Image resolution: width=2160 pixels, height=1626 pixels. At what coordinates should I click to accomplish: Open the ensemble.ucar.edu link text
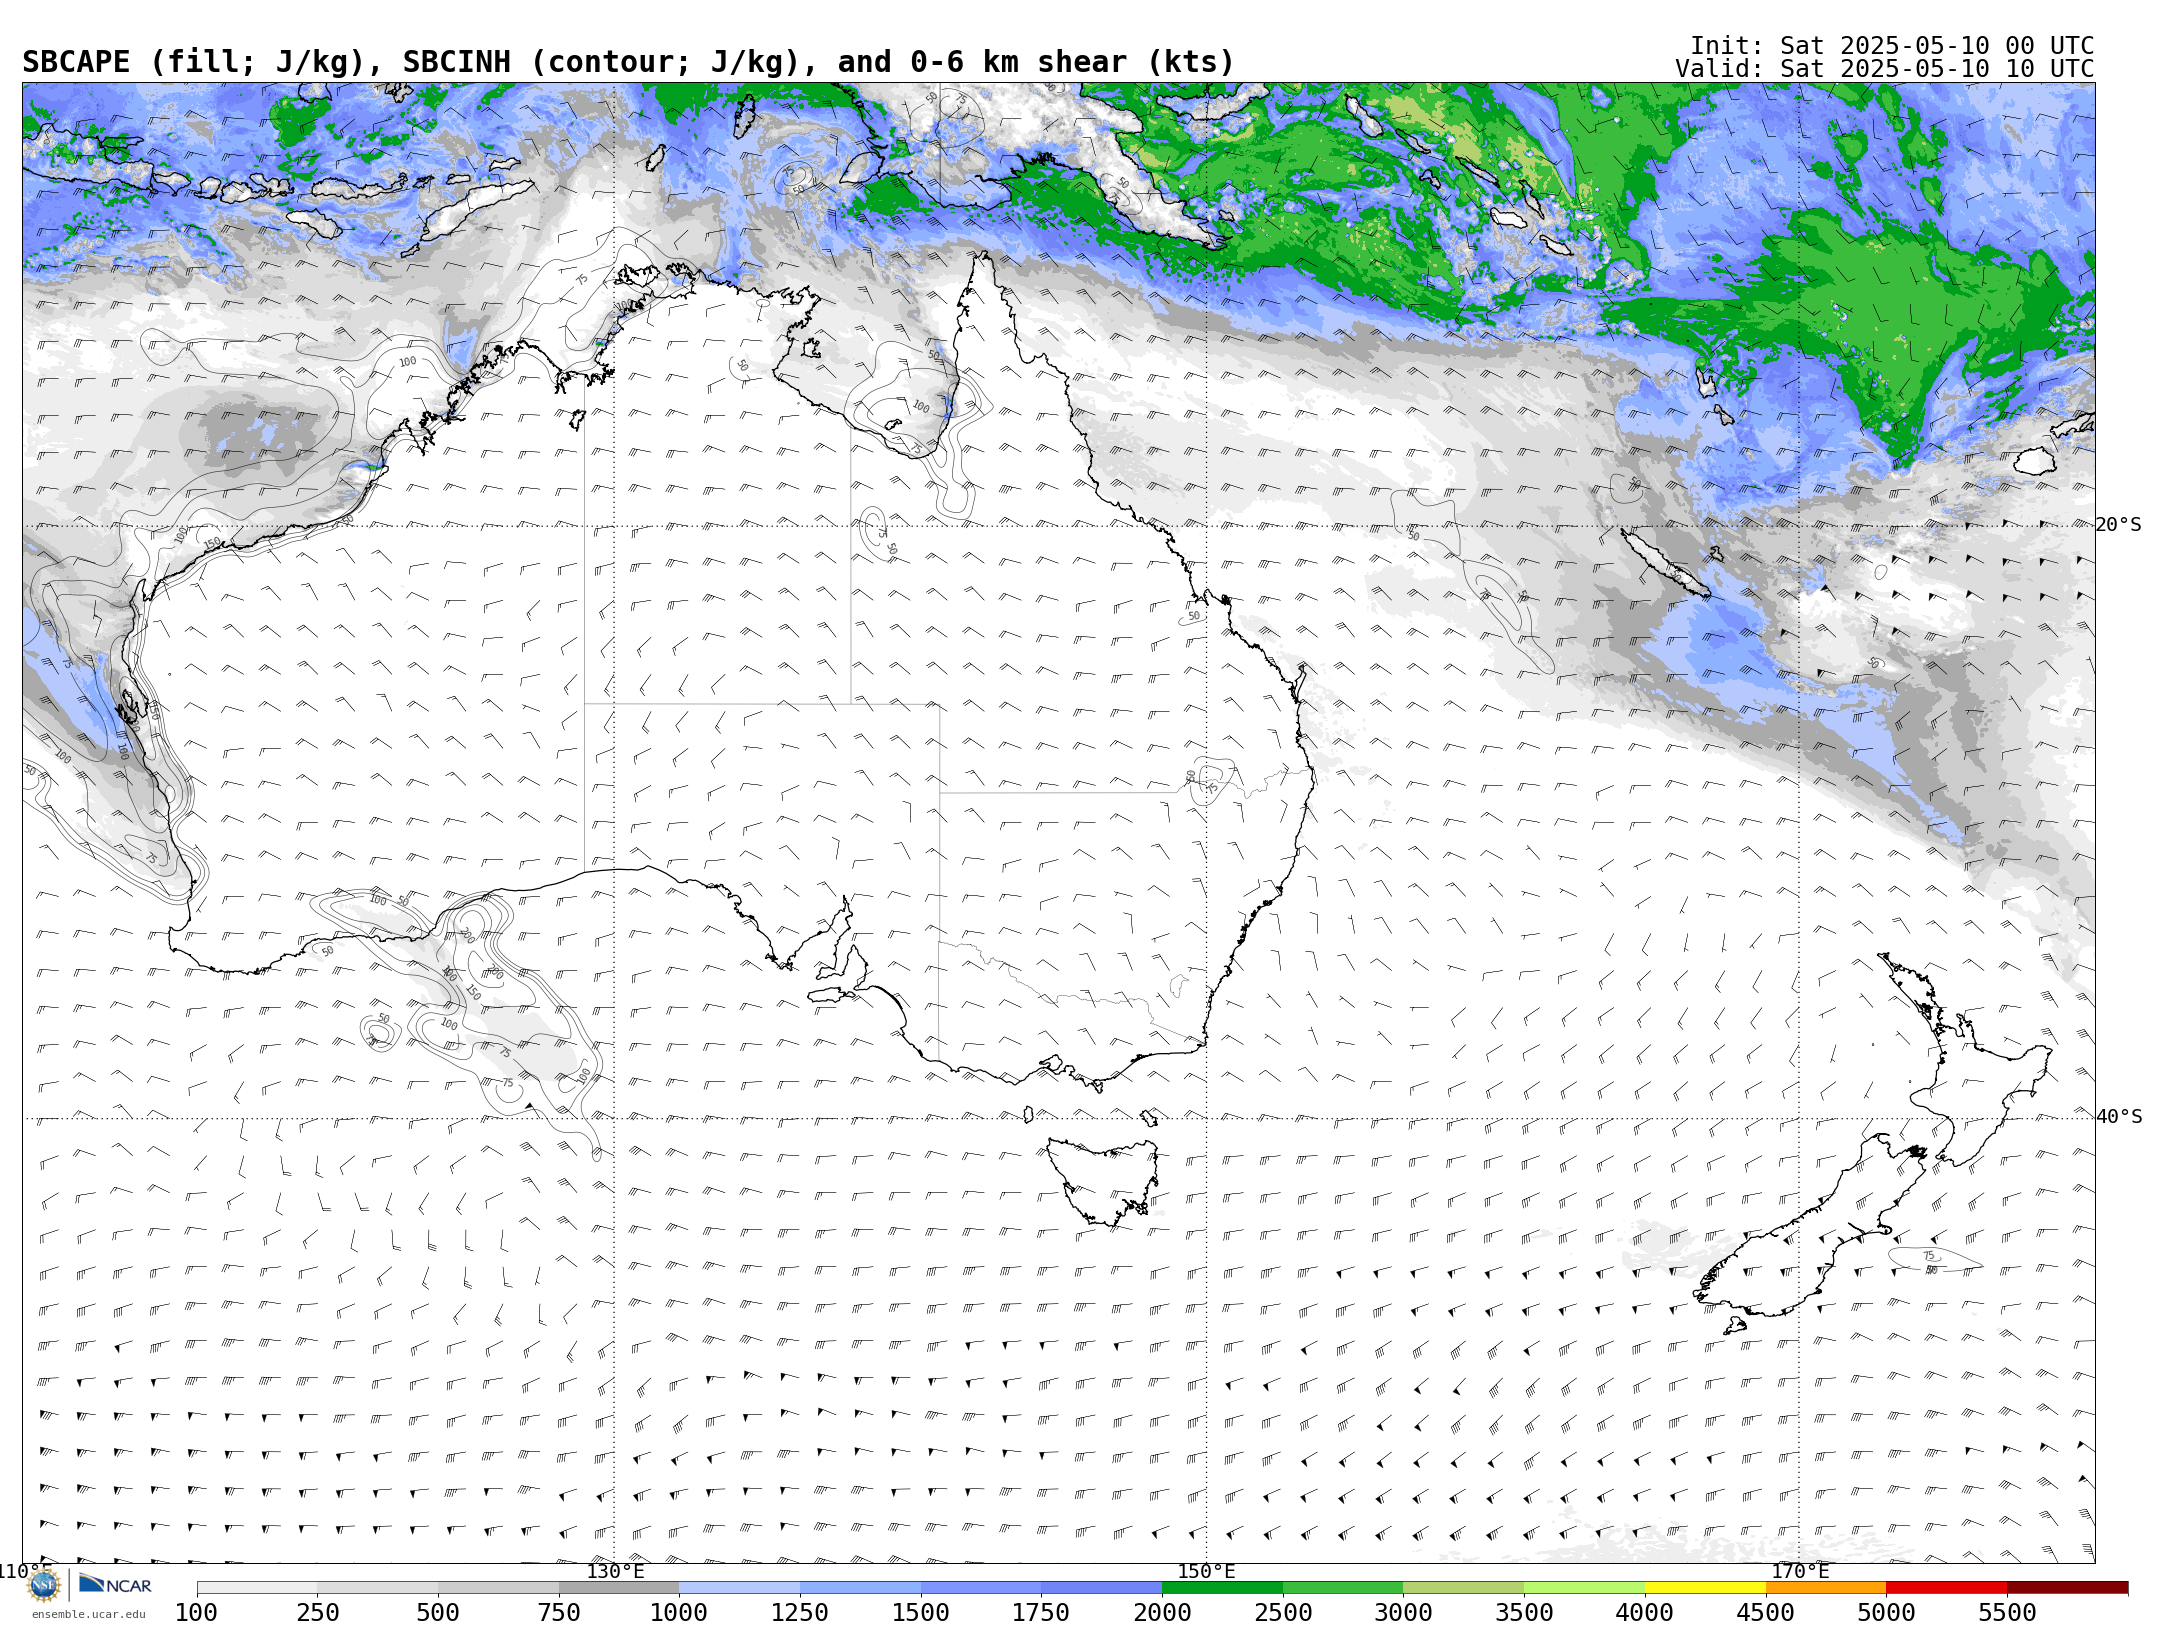point(88,1614)
